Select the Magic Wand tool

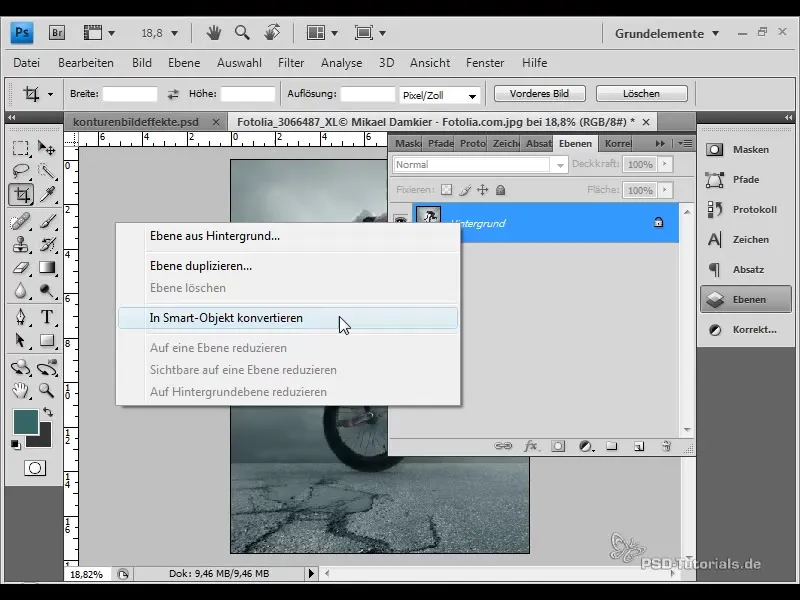[47, 171]
